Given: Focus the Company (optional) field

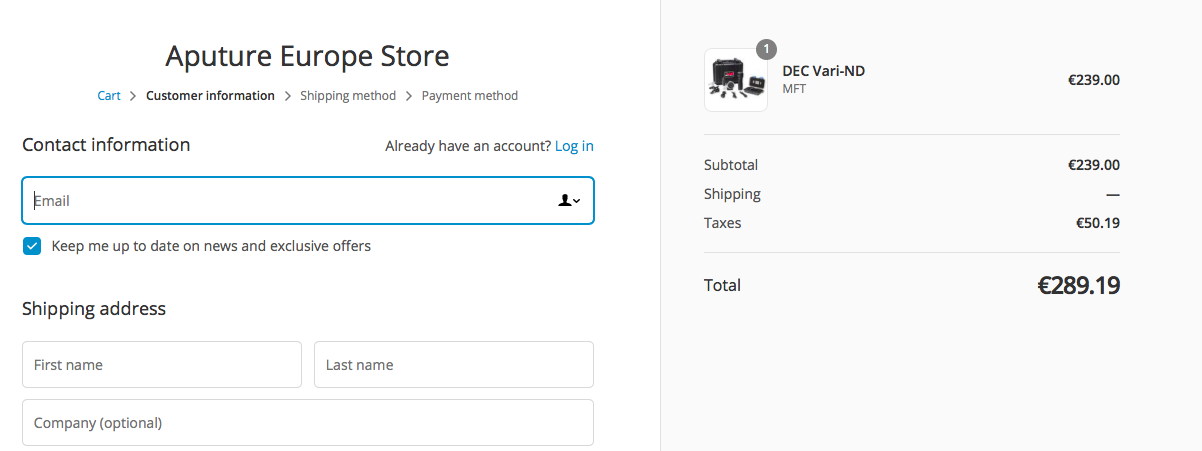Looking at the screenshot, I should pyautogui.click(x=308, y=423).
